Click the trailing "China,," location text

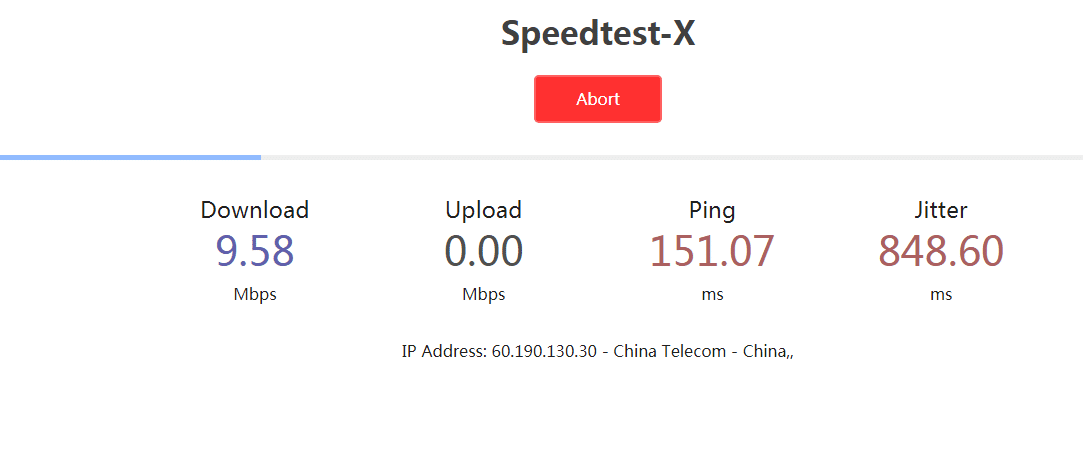[x=767, y=352]
